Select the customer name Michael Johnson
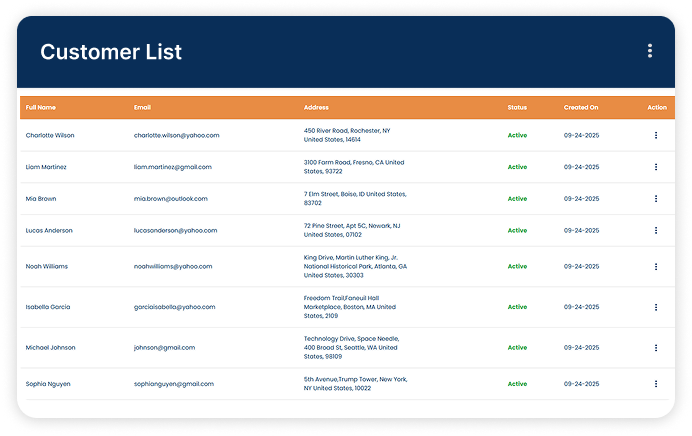692x436 pixels. (50, 348)
